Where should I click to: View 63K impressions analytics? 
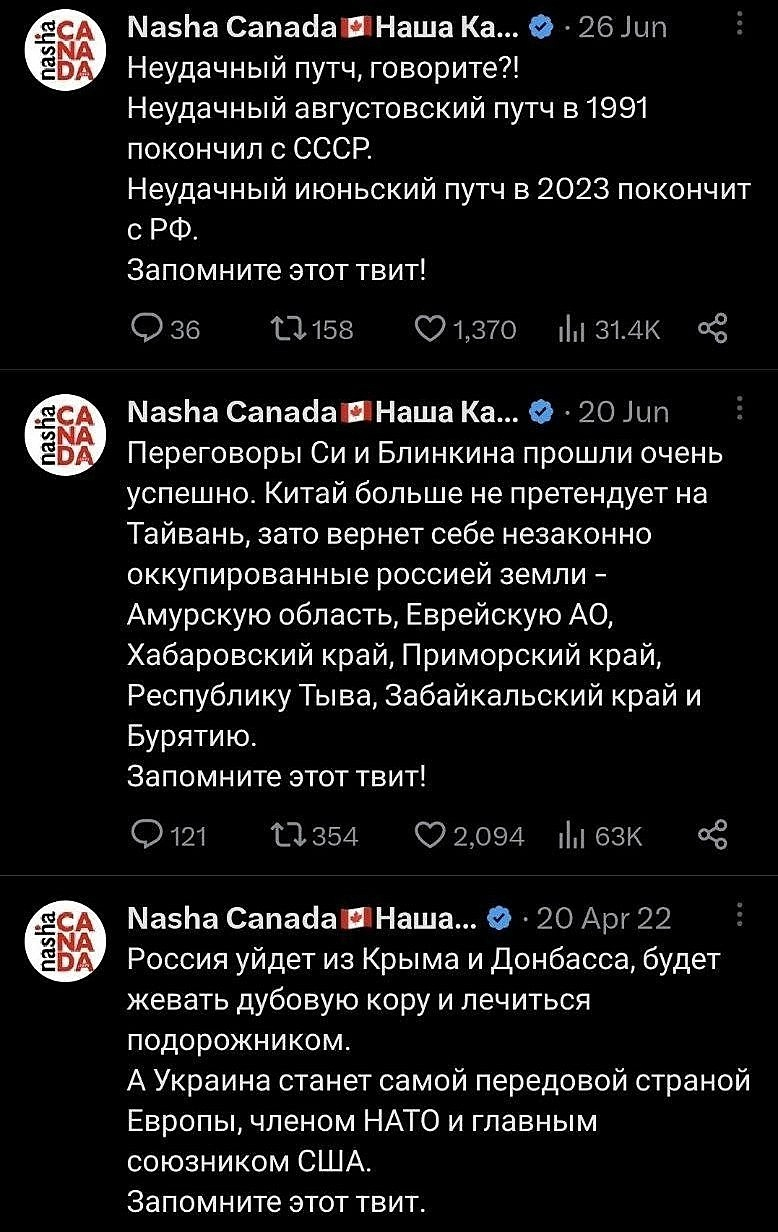571,835
